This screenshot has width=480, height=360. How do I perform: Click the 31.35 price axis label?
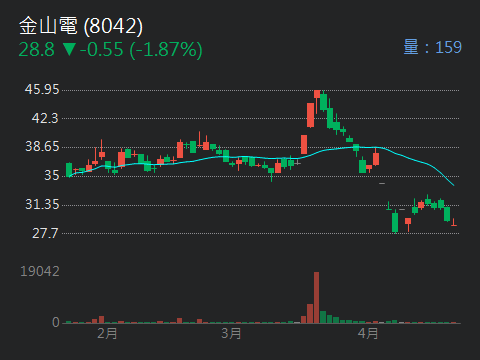click(42, 204)
